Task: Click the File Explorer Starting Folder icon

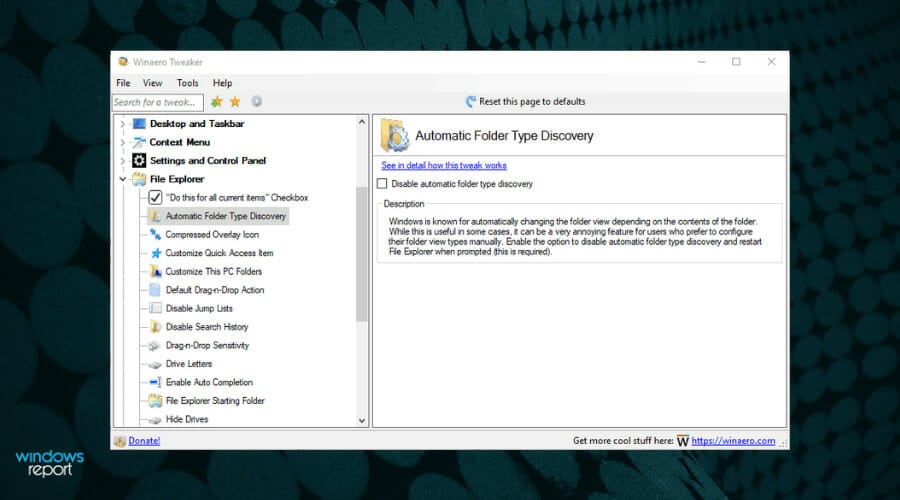Action: [x=155, y=401]
